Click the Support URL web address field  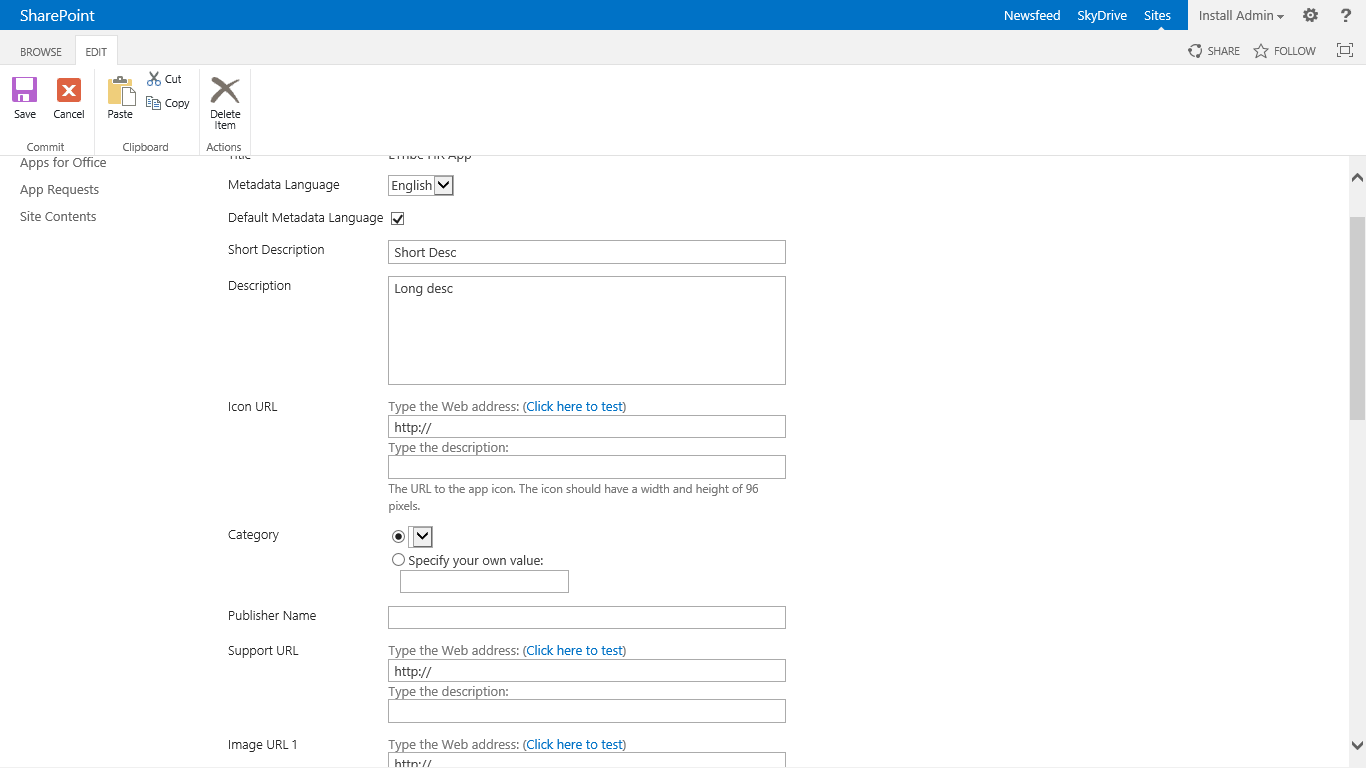587,670
